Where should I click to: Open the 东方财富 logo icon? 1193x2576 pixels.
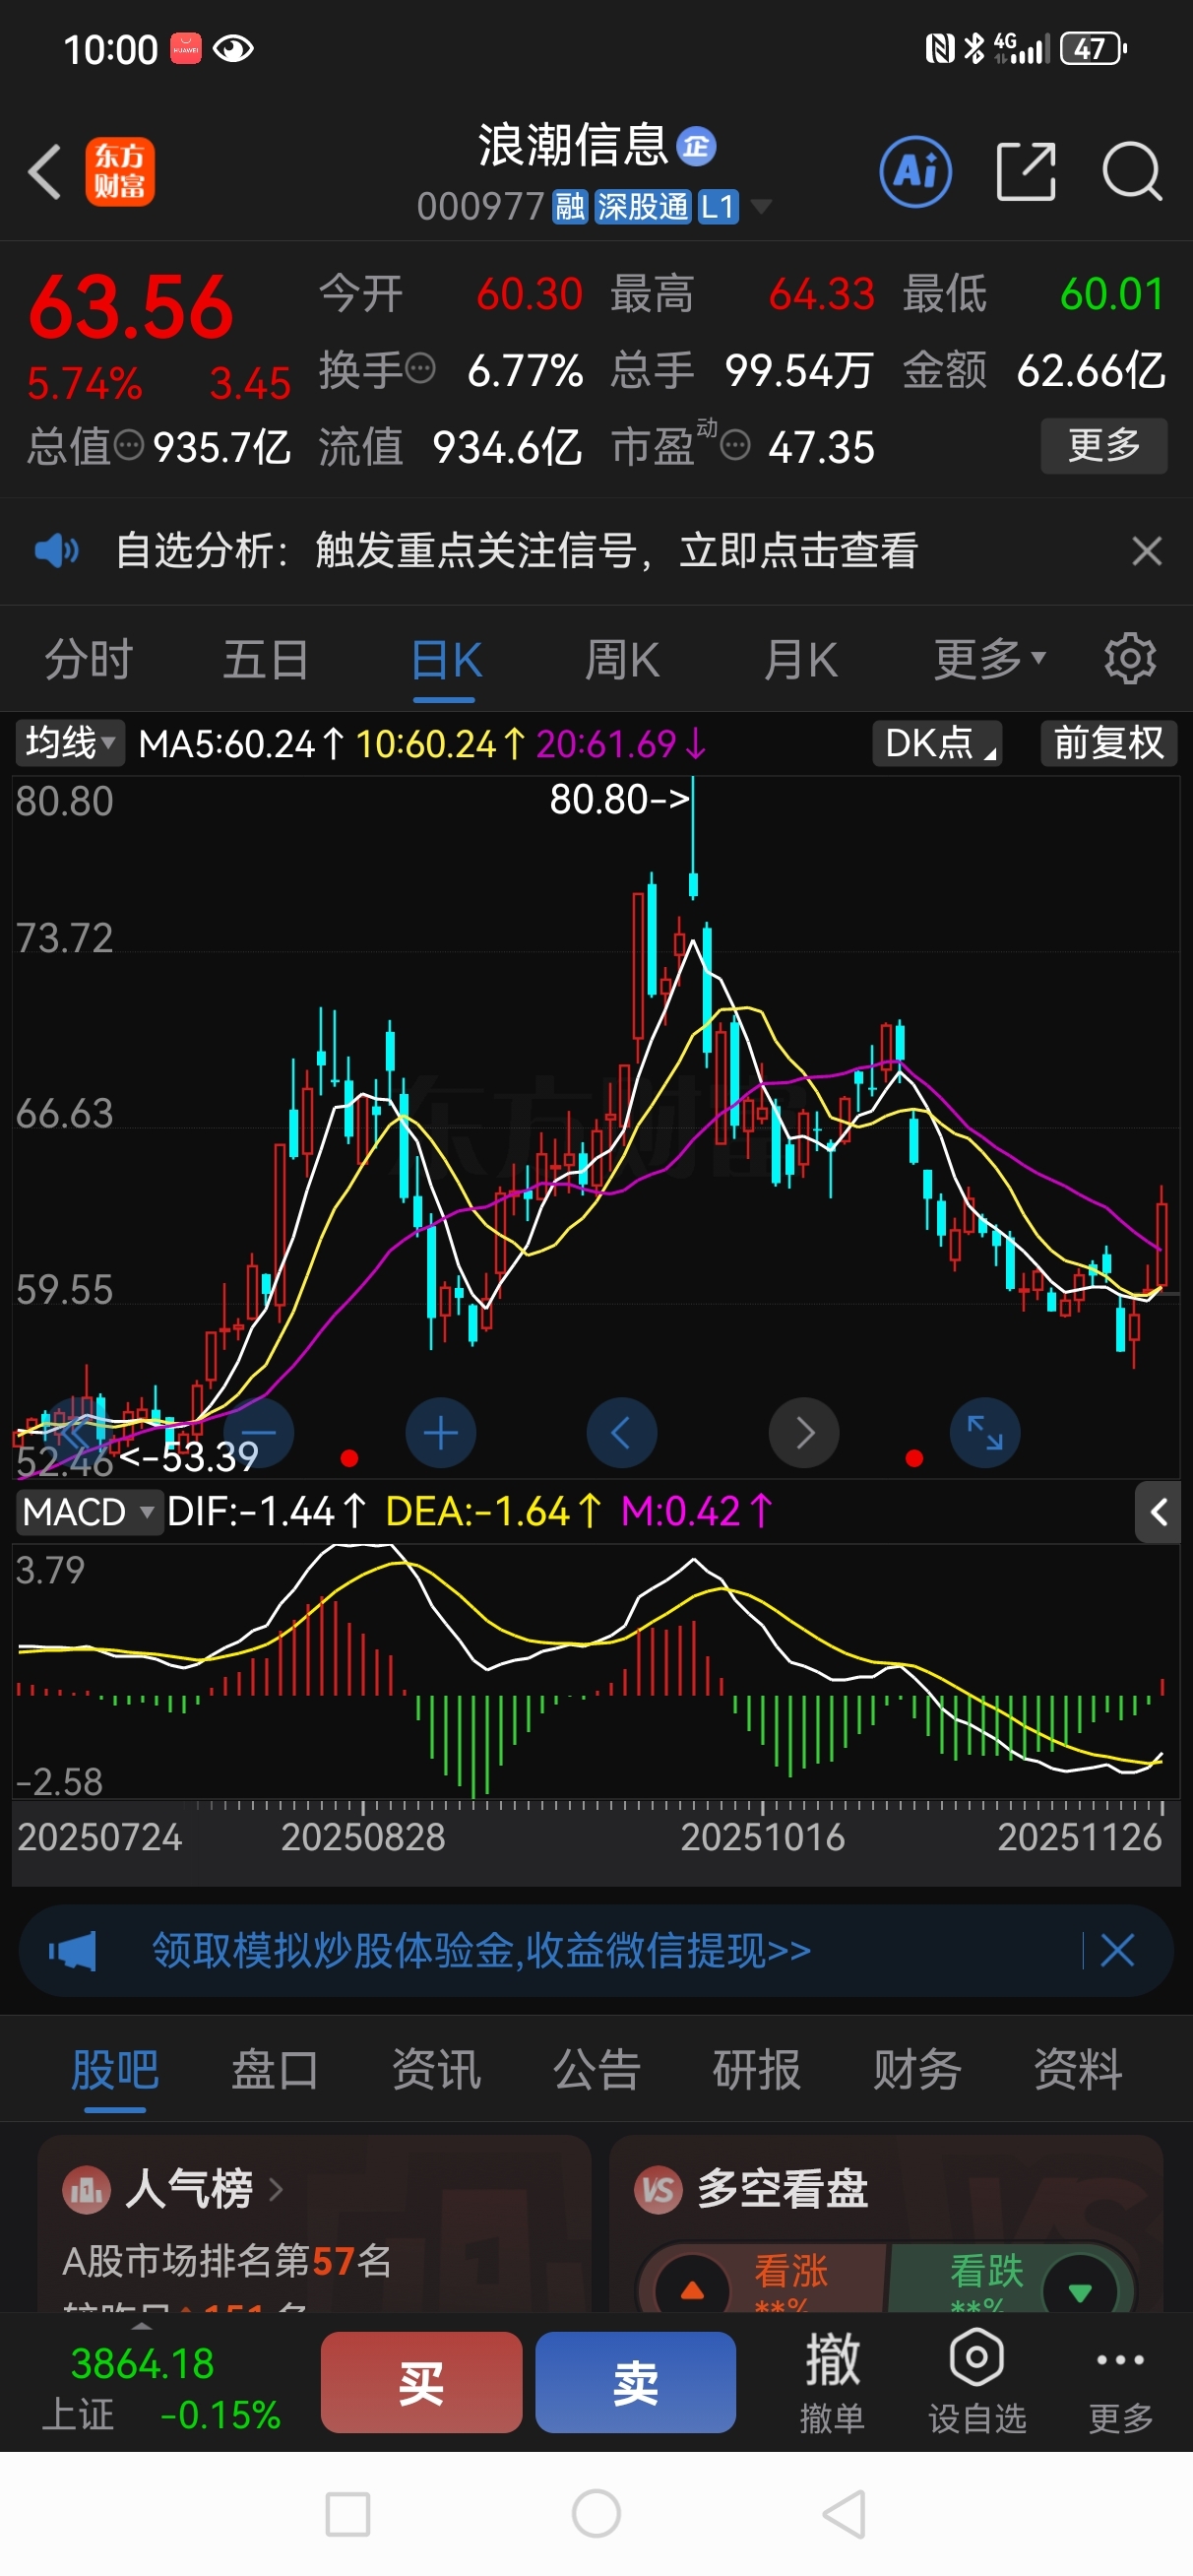pyautogui.click(x=120, y=172)
